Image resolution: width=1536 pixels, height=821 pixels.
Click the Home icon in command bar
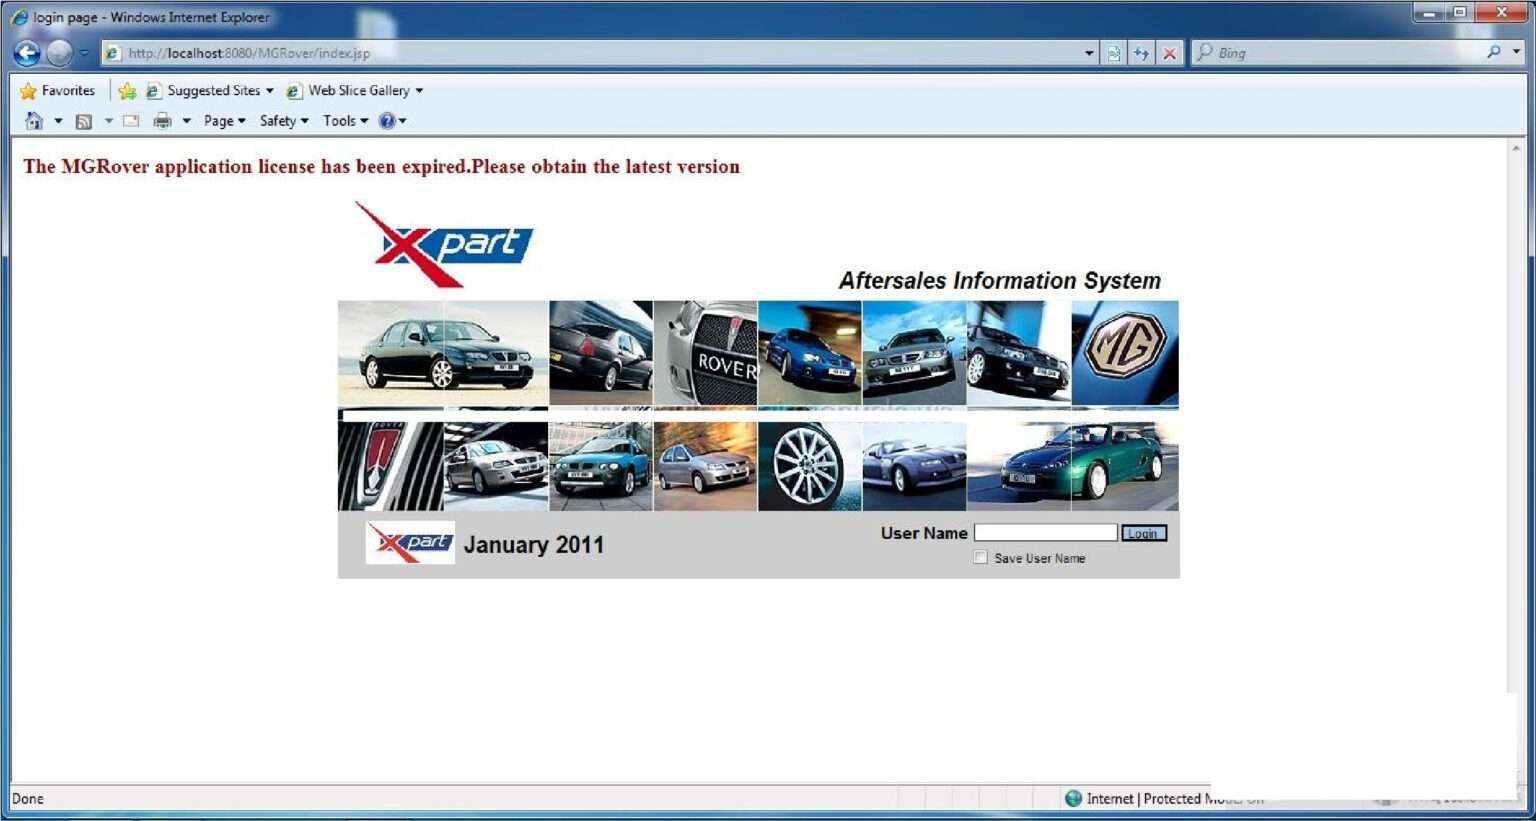tap(34, 121)
